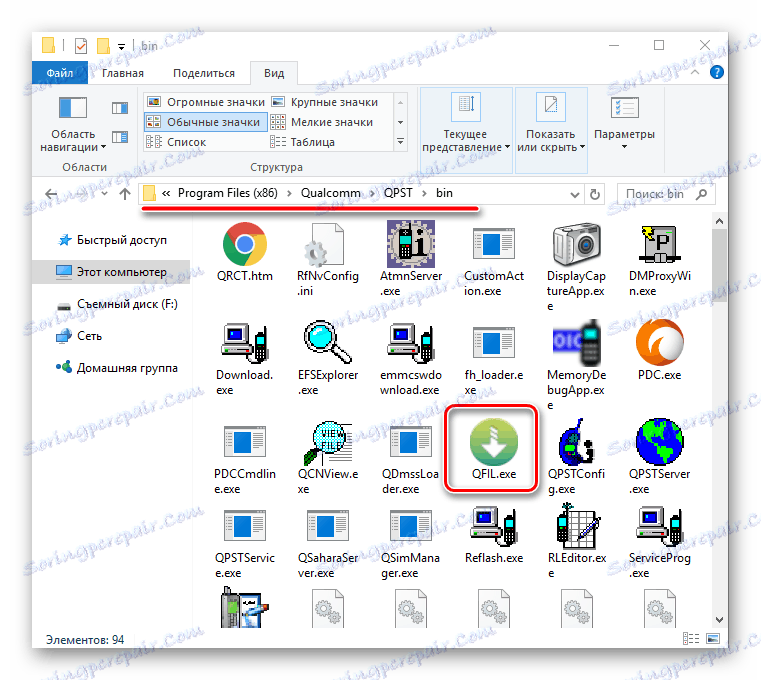Screen dimensions: 761x680
Task: Refresh the current folder
Action: coord(595,195)
